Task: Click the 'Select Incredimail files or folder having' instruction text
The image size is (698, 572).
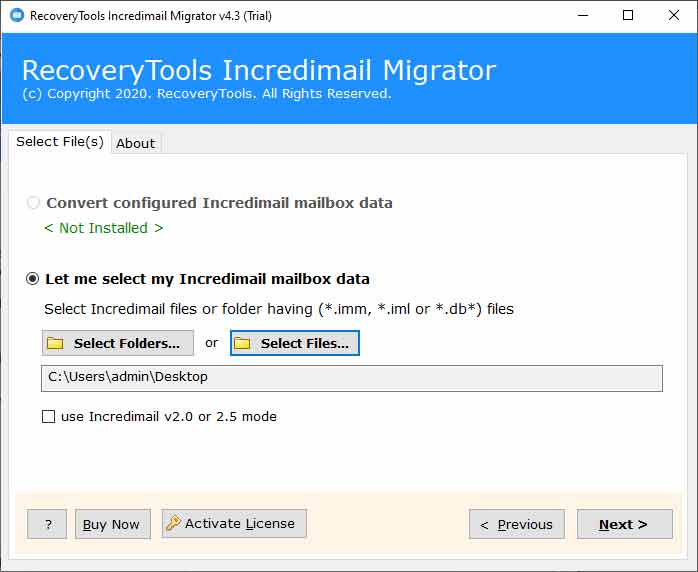Action: (x=279, y=309)
